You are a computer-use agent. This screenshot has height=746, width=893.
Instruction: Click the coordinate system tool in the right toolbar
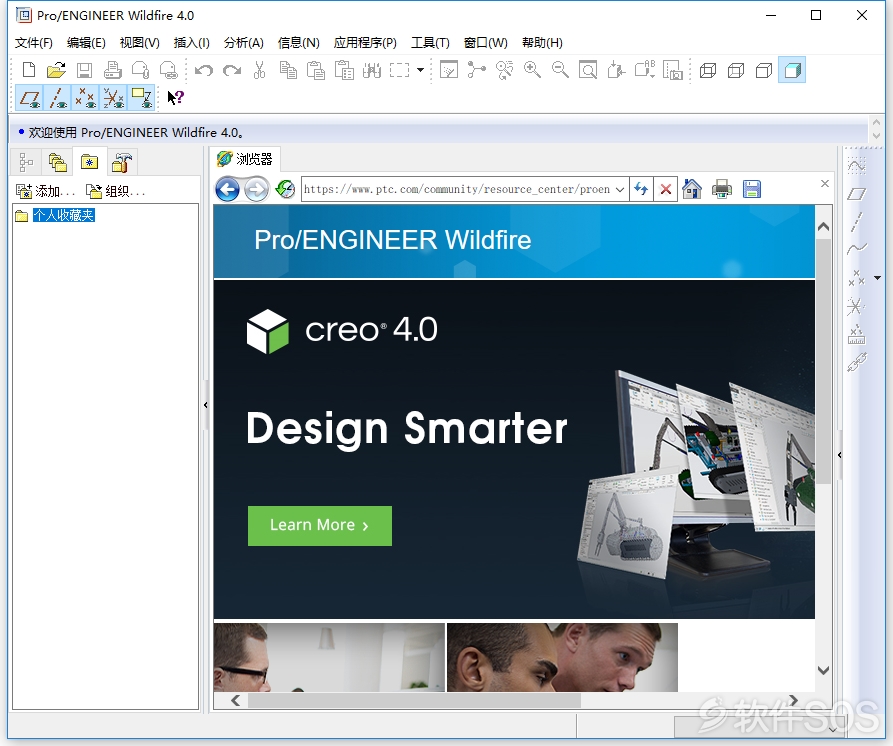tap(855, 306)
